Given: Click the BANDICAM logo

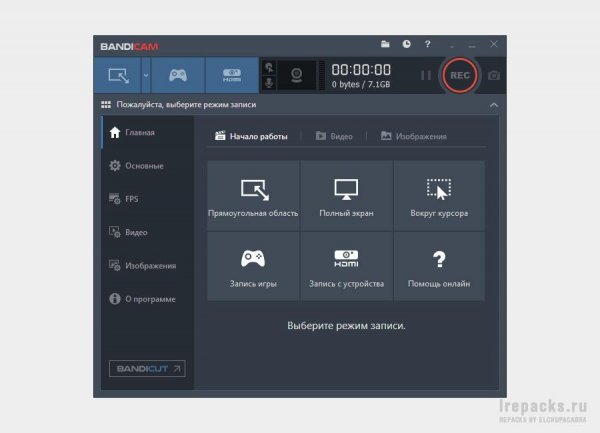Looking at the screenshot, I should pos(129,47).
